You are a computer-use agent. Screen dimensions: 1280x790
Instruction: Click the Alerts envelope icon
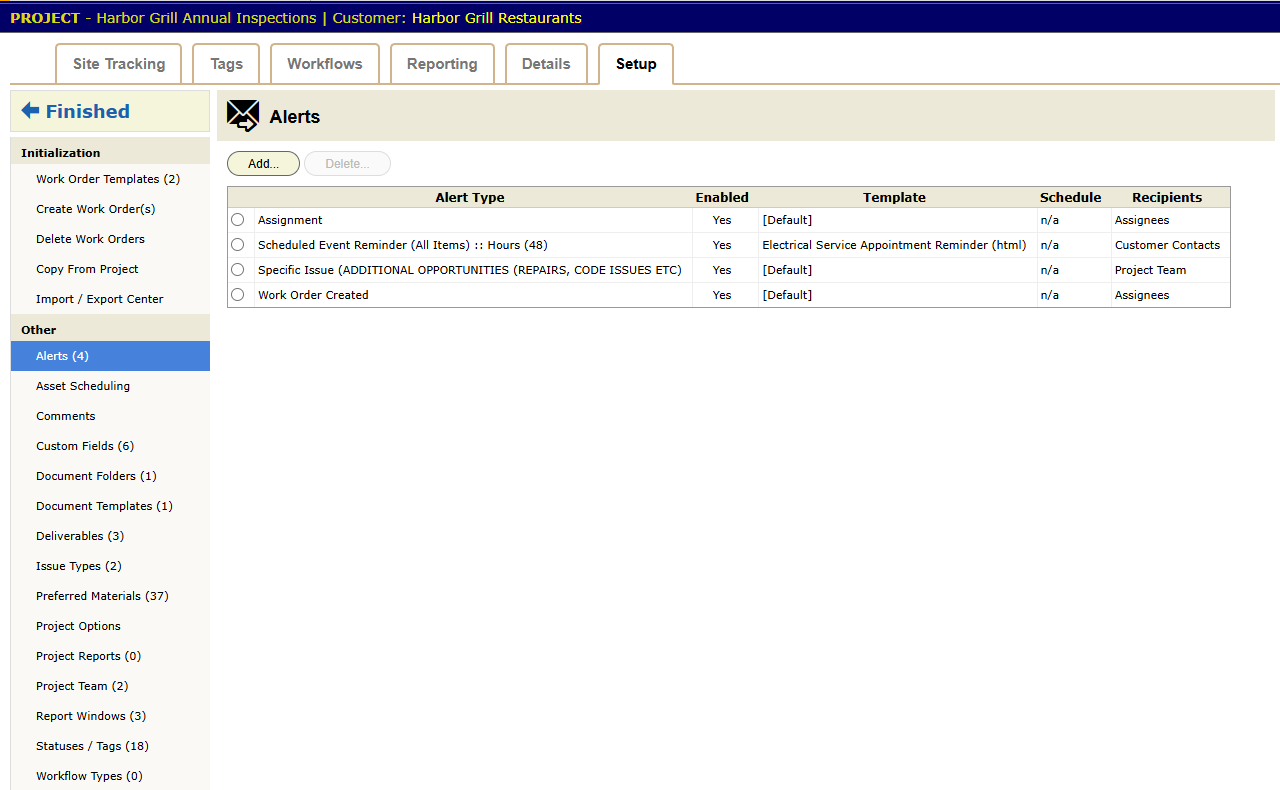[243, 116]
